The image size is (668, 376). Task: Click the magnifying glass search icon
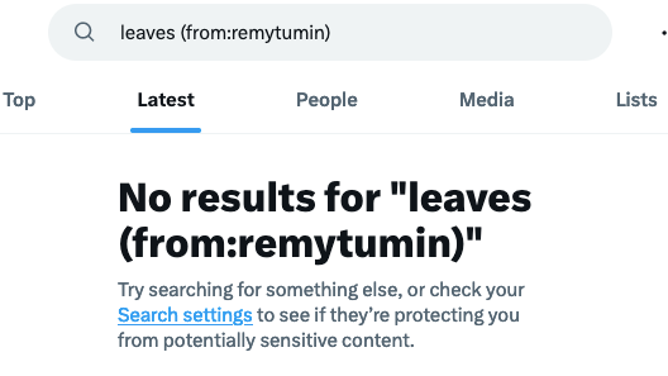click(x=84, y=32)
